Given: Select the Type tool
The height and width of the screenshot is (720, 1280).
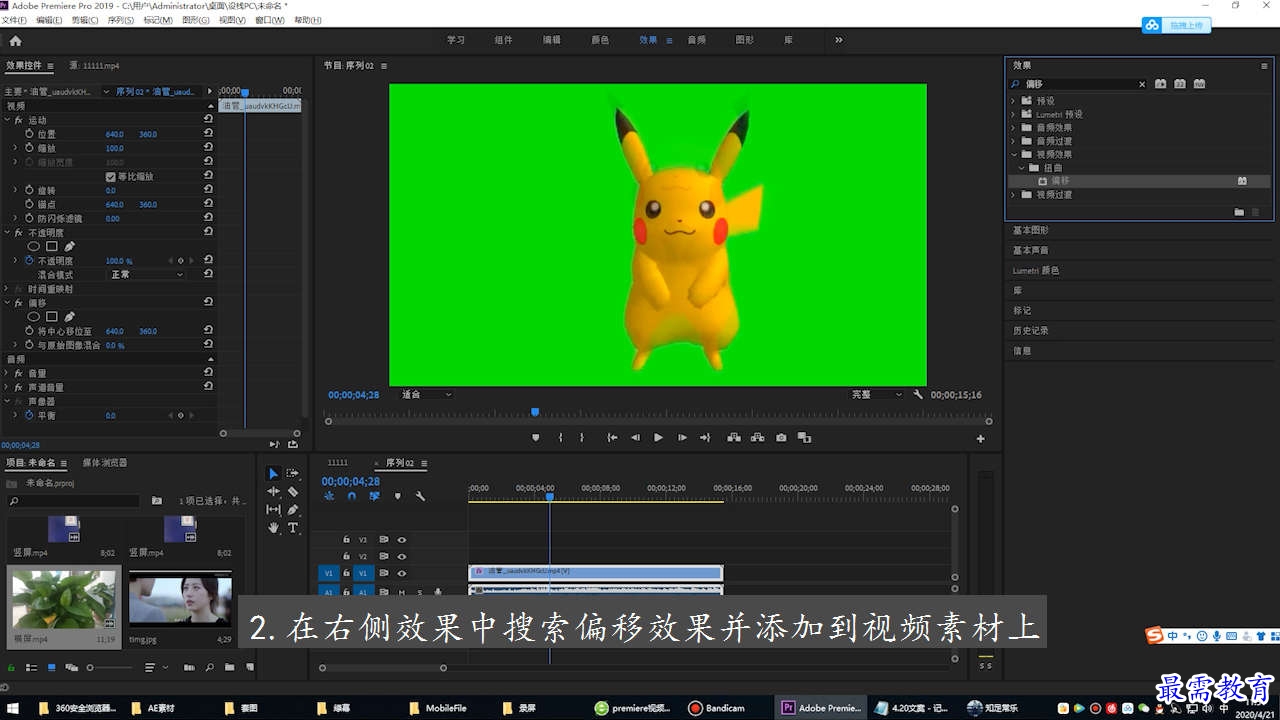Looking at the screenshot, I should coord(293,527).
